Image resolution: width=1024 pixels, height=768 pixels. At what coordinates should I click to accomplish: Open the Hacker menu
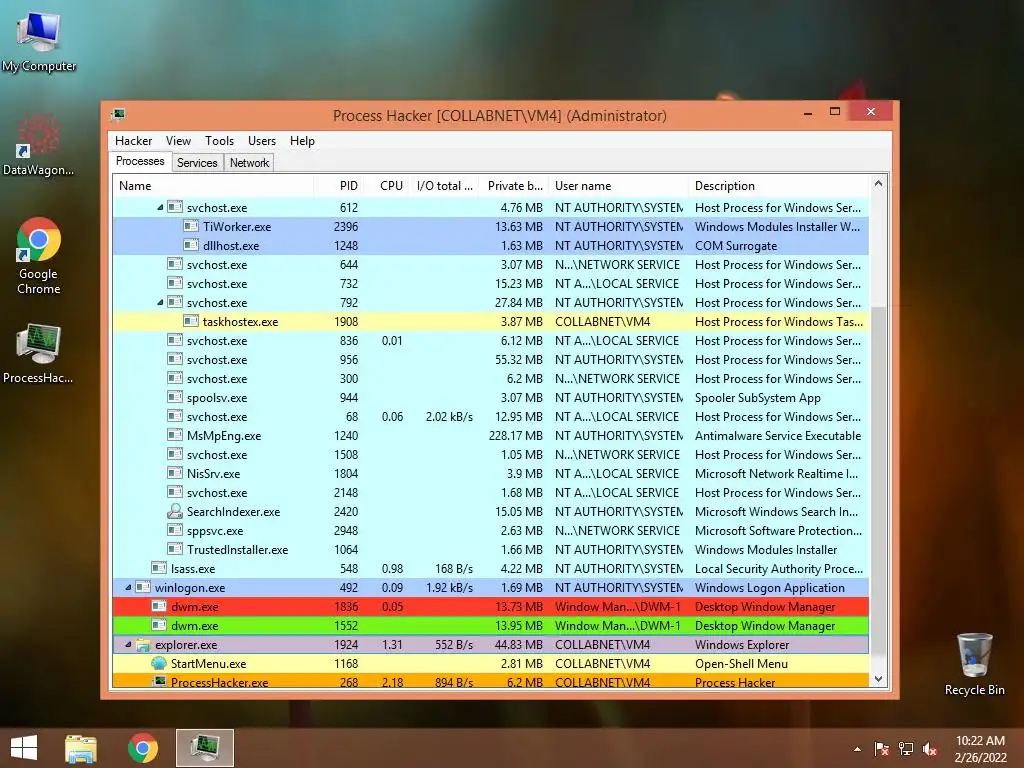click(x=133, y=141)
